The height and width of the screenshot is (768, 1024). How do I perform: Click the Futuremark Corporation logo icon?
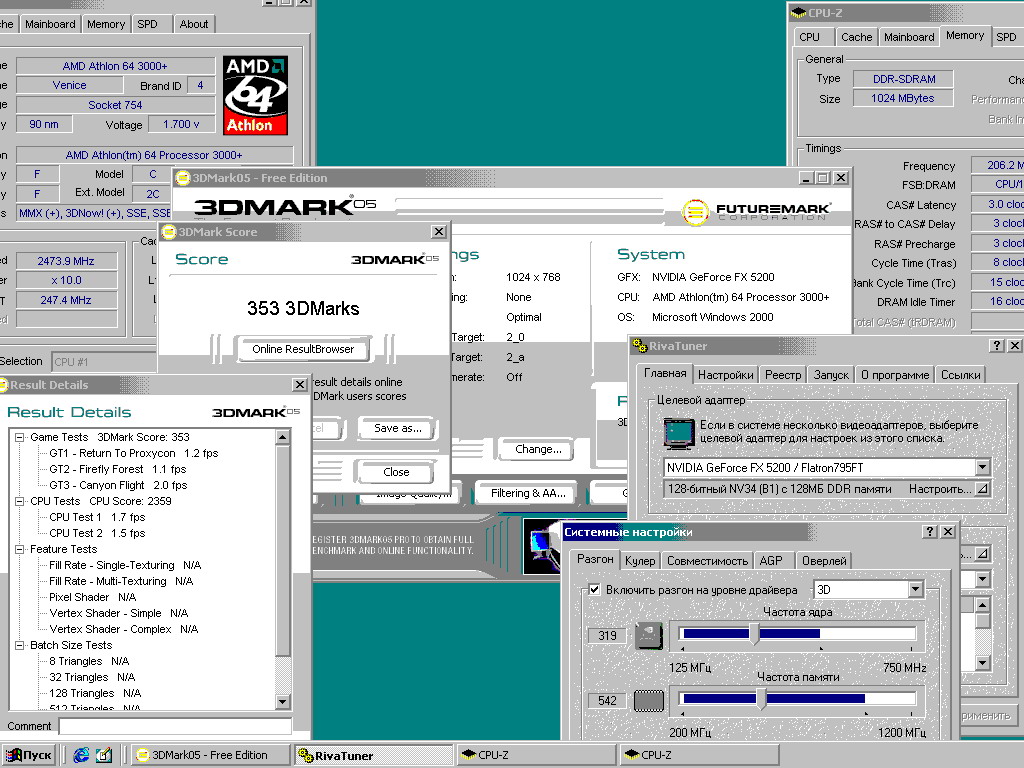[695, 212]
